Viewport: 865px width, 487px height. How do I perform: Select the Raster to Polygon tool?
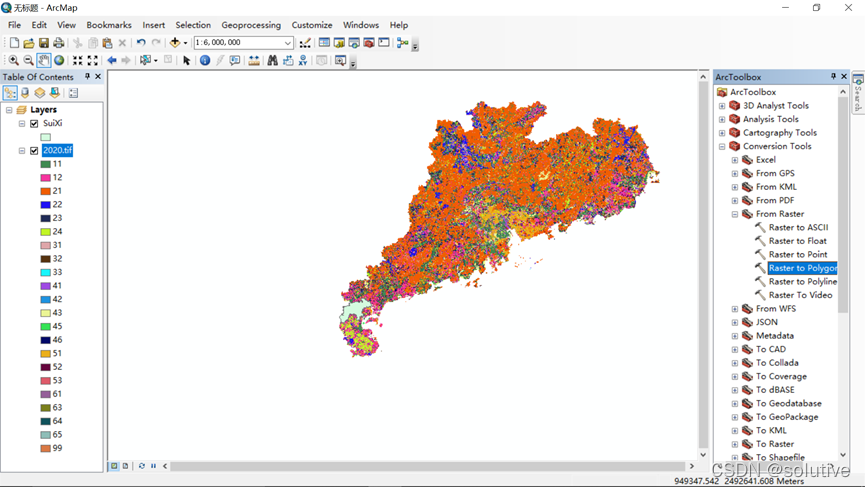801,268
